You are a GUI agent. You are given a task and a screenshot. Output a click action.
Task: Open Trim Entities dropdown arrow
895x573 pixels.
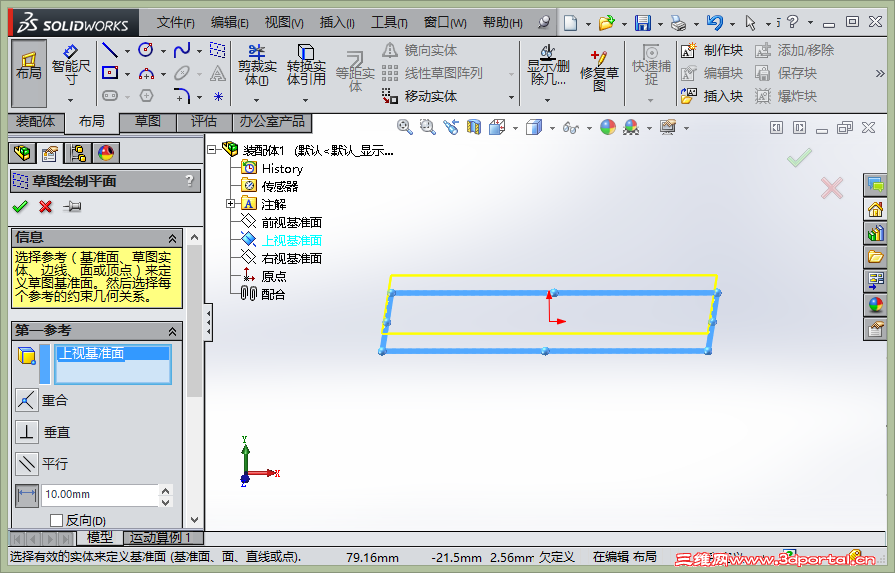(257, 100)
